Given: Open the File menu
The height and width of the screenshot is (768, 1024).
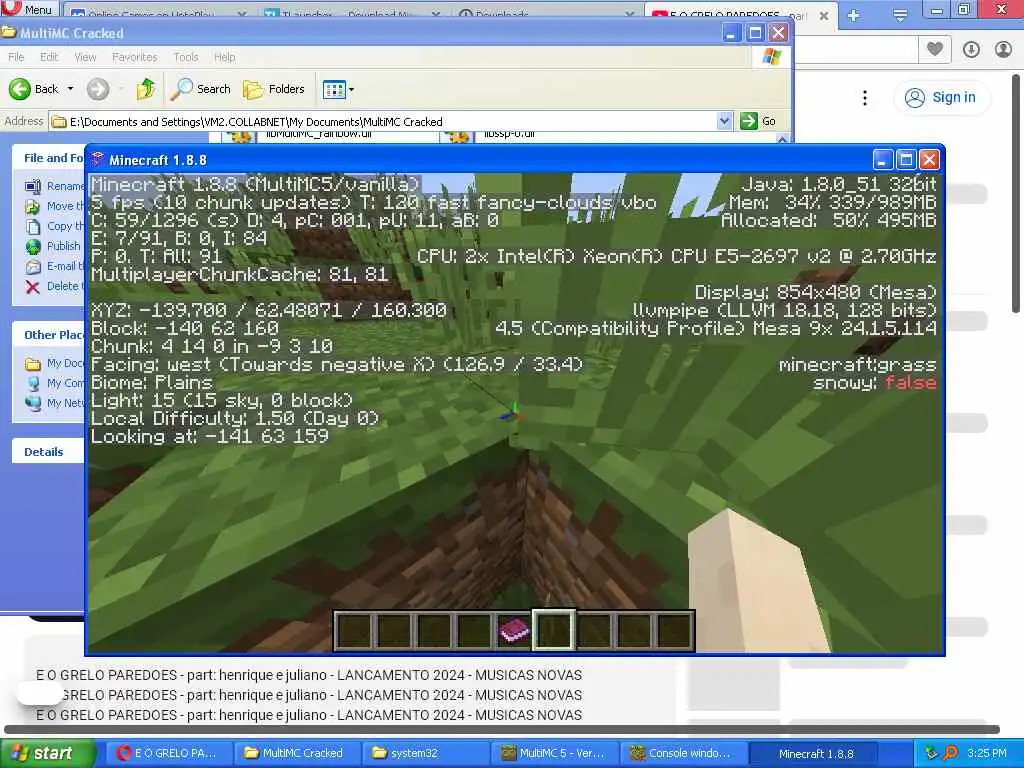Looking at the screenshot, I should tap(16, 57).
